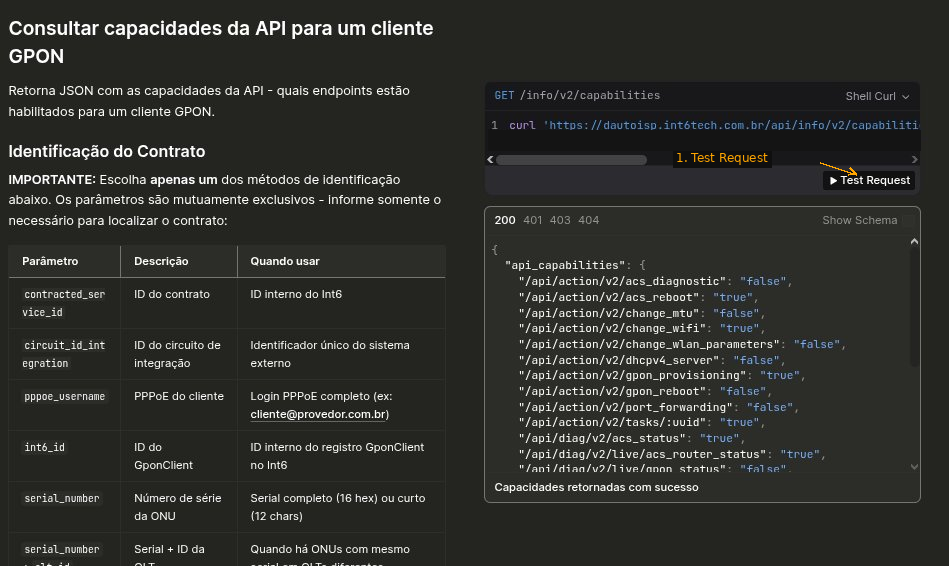This screenshot has height=566, width=949.
Task: Click the dhcpv4_server JSON line
Action: tap(652, 360)
